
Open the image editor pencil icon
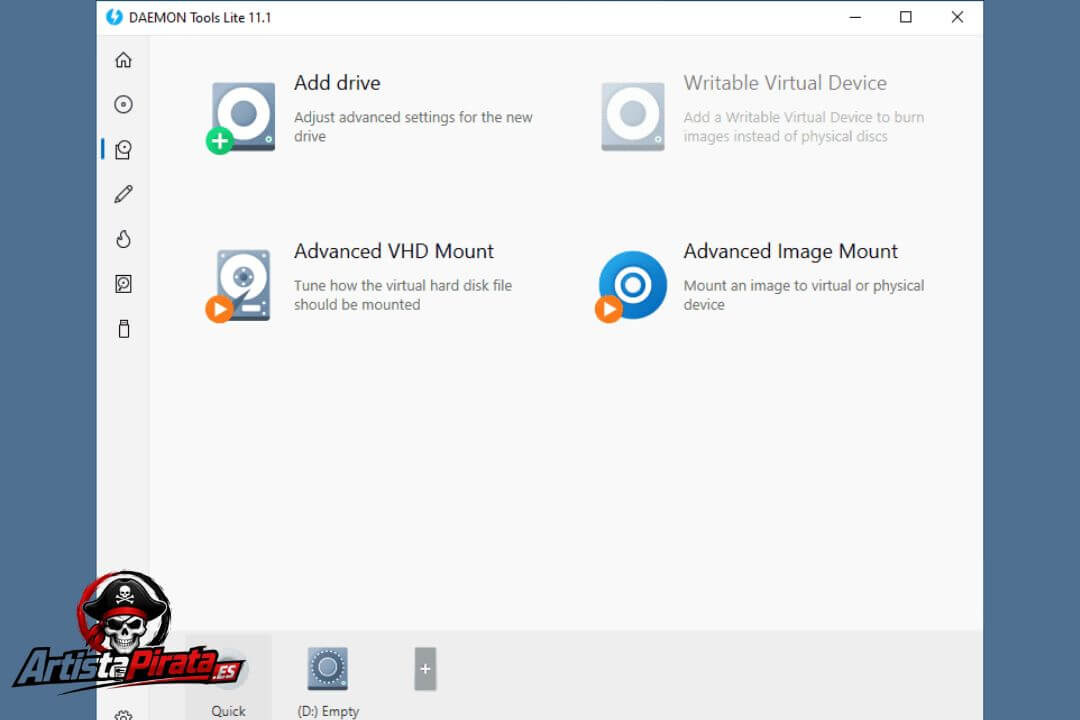click(x=123, y=194)
